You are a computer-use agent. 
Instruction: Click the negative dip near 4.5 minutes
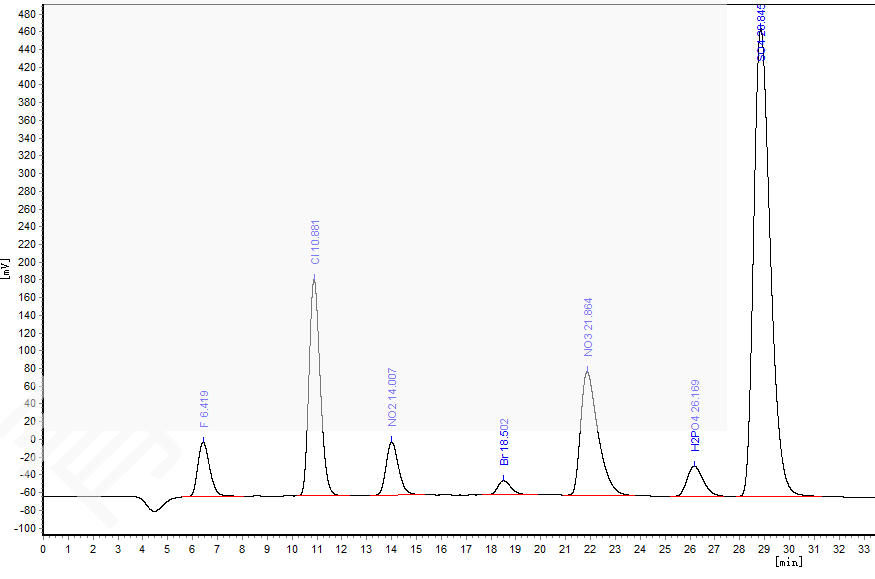154,511
